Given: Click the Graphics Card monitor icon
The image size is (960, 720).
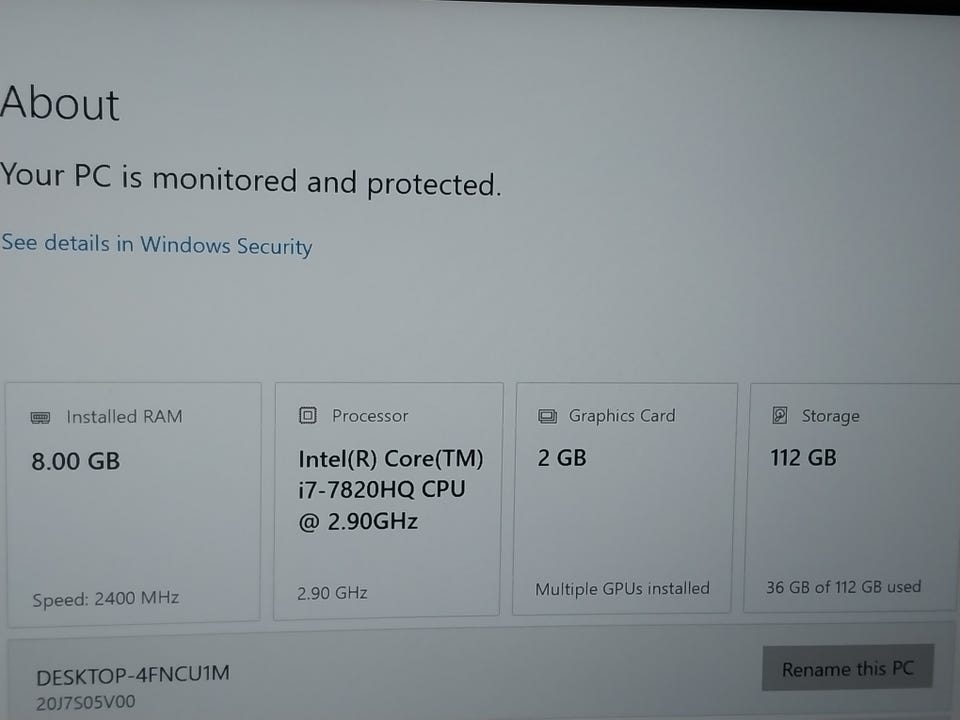Looking at the screenshot, I should [x=547, y=415].
